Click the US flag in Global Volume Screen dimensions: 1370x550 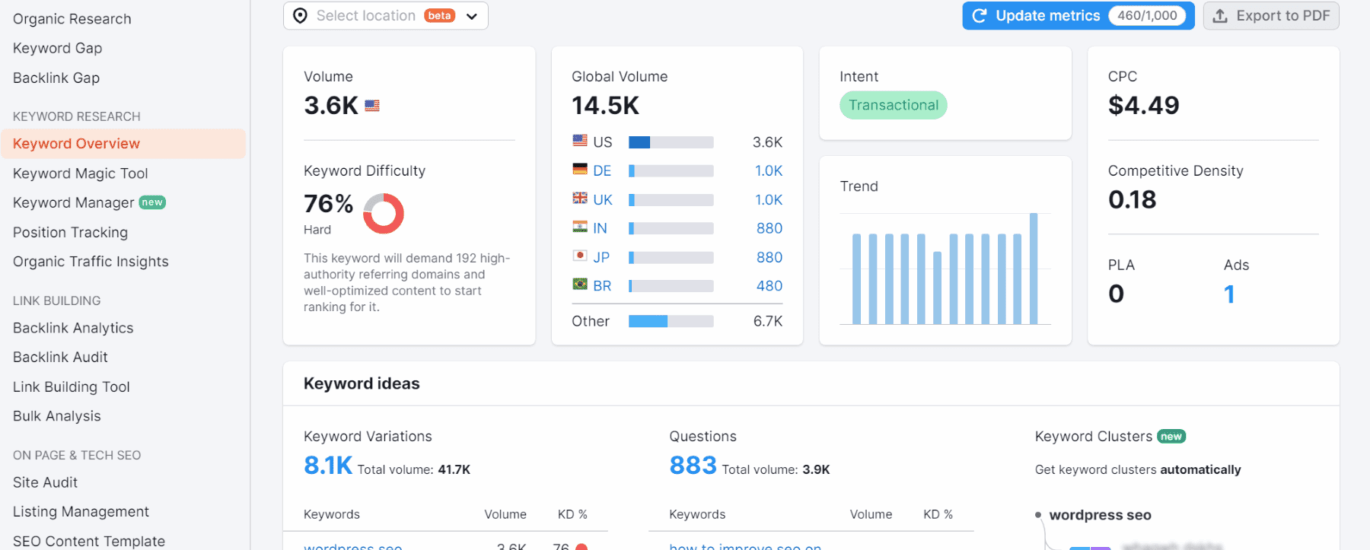(x=580, y=141)
